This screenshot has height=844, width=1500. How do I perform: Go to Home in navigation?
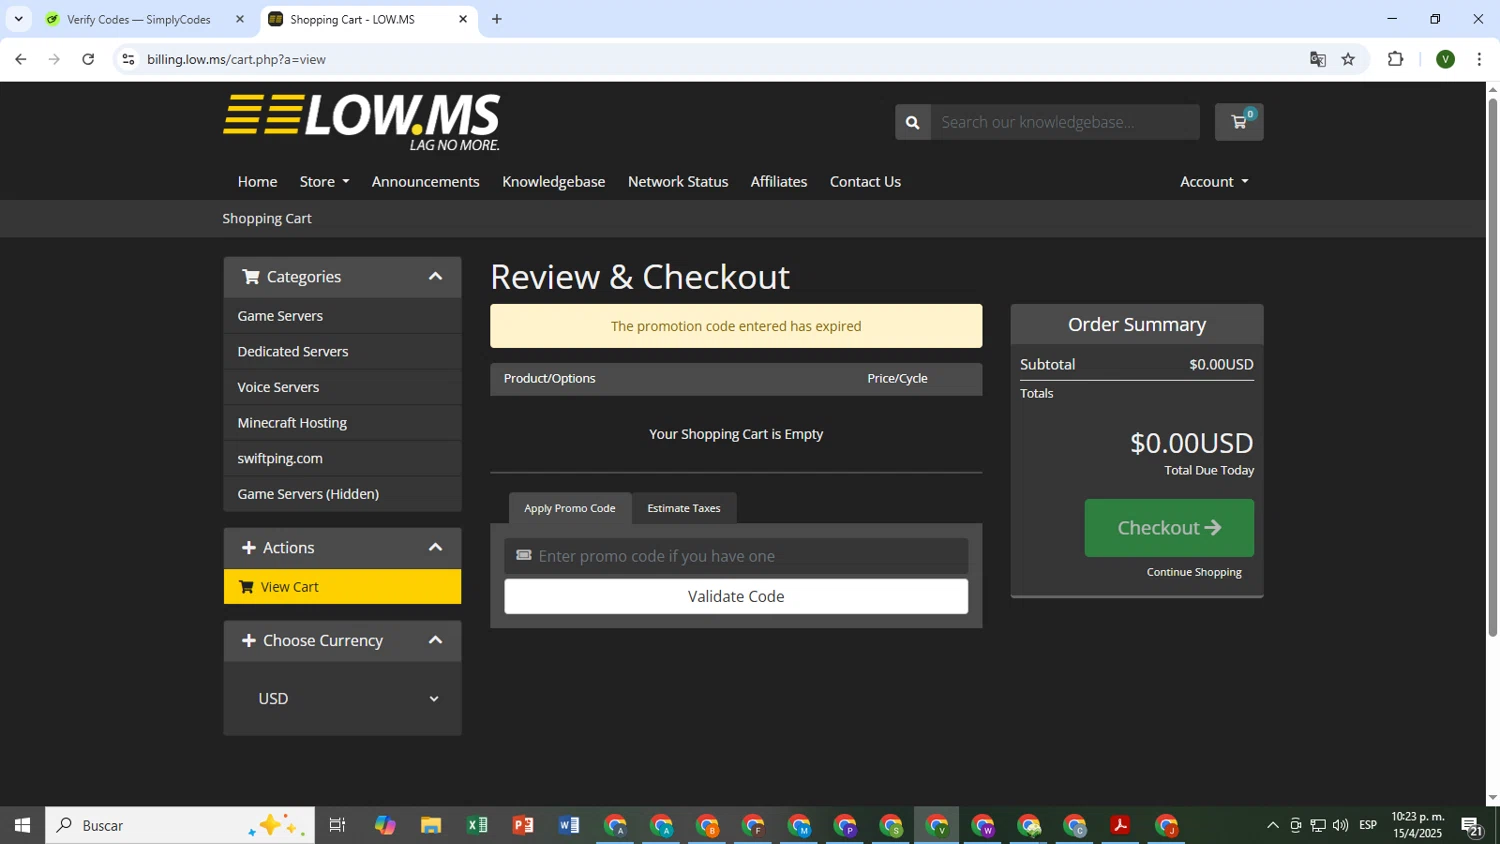[257, 181]
